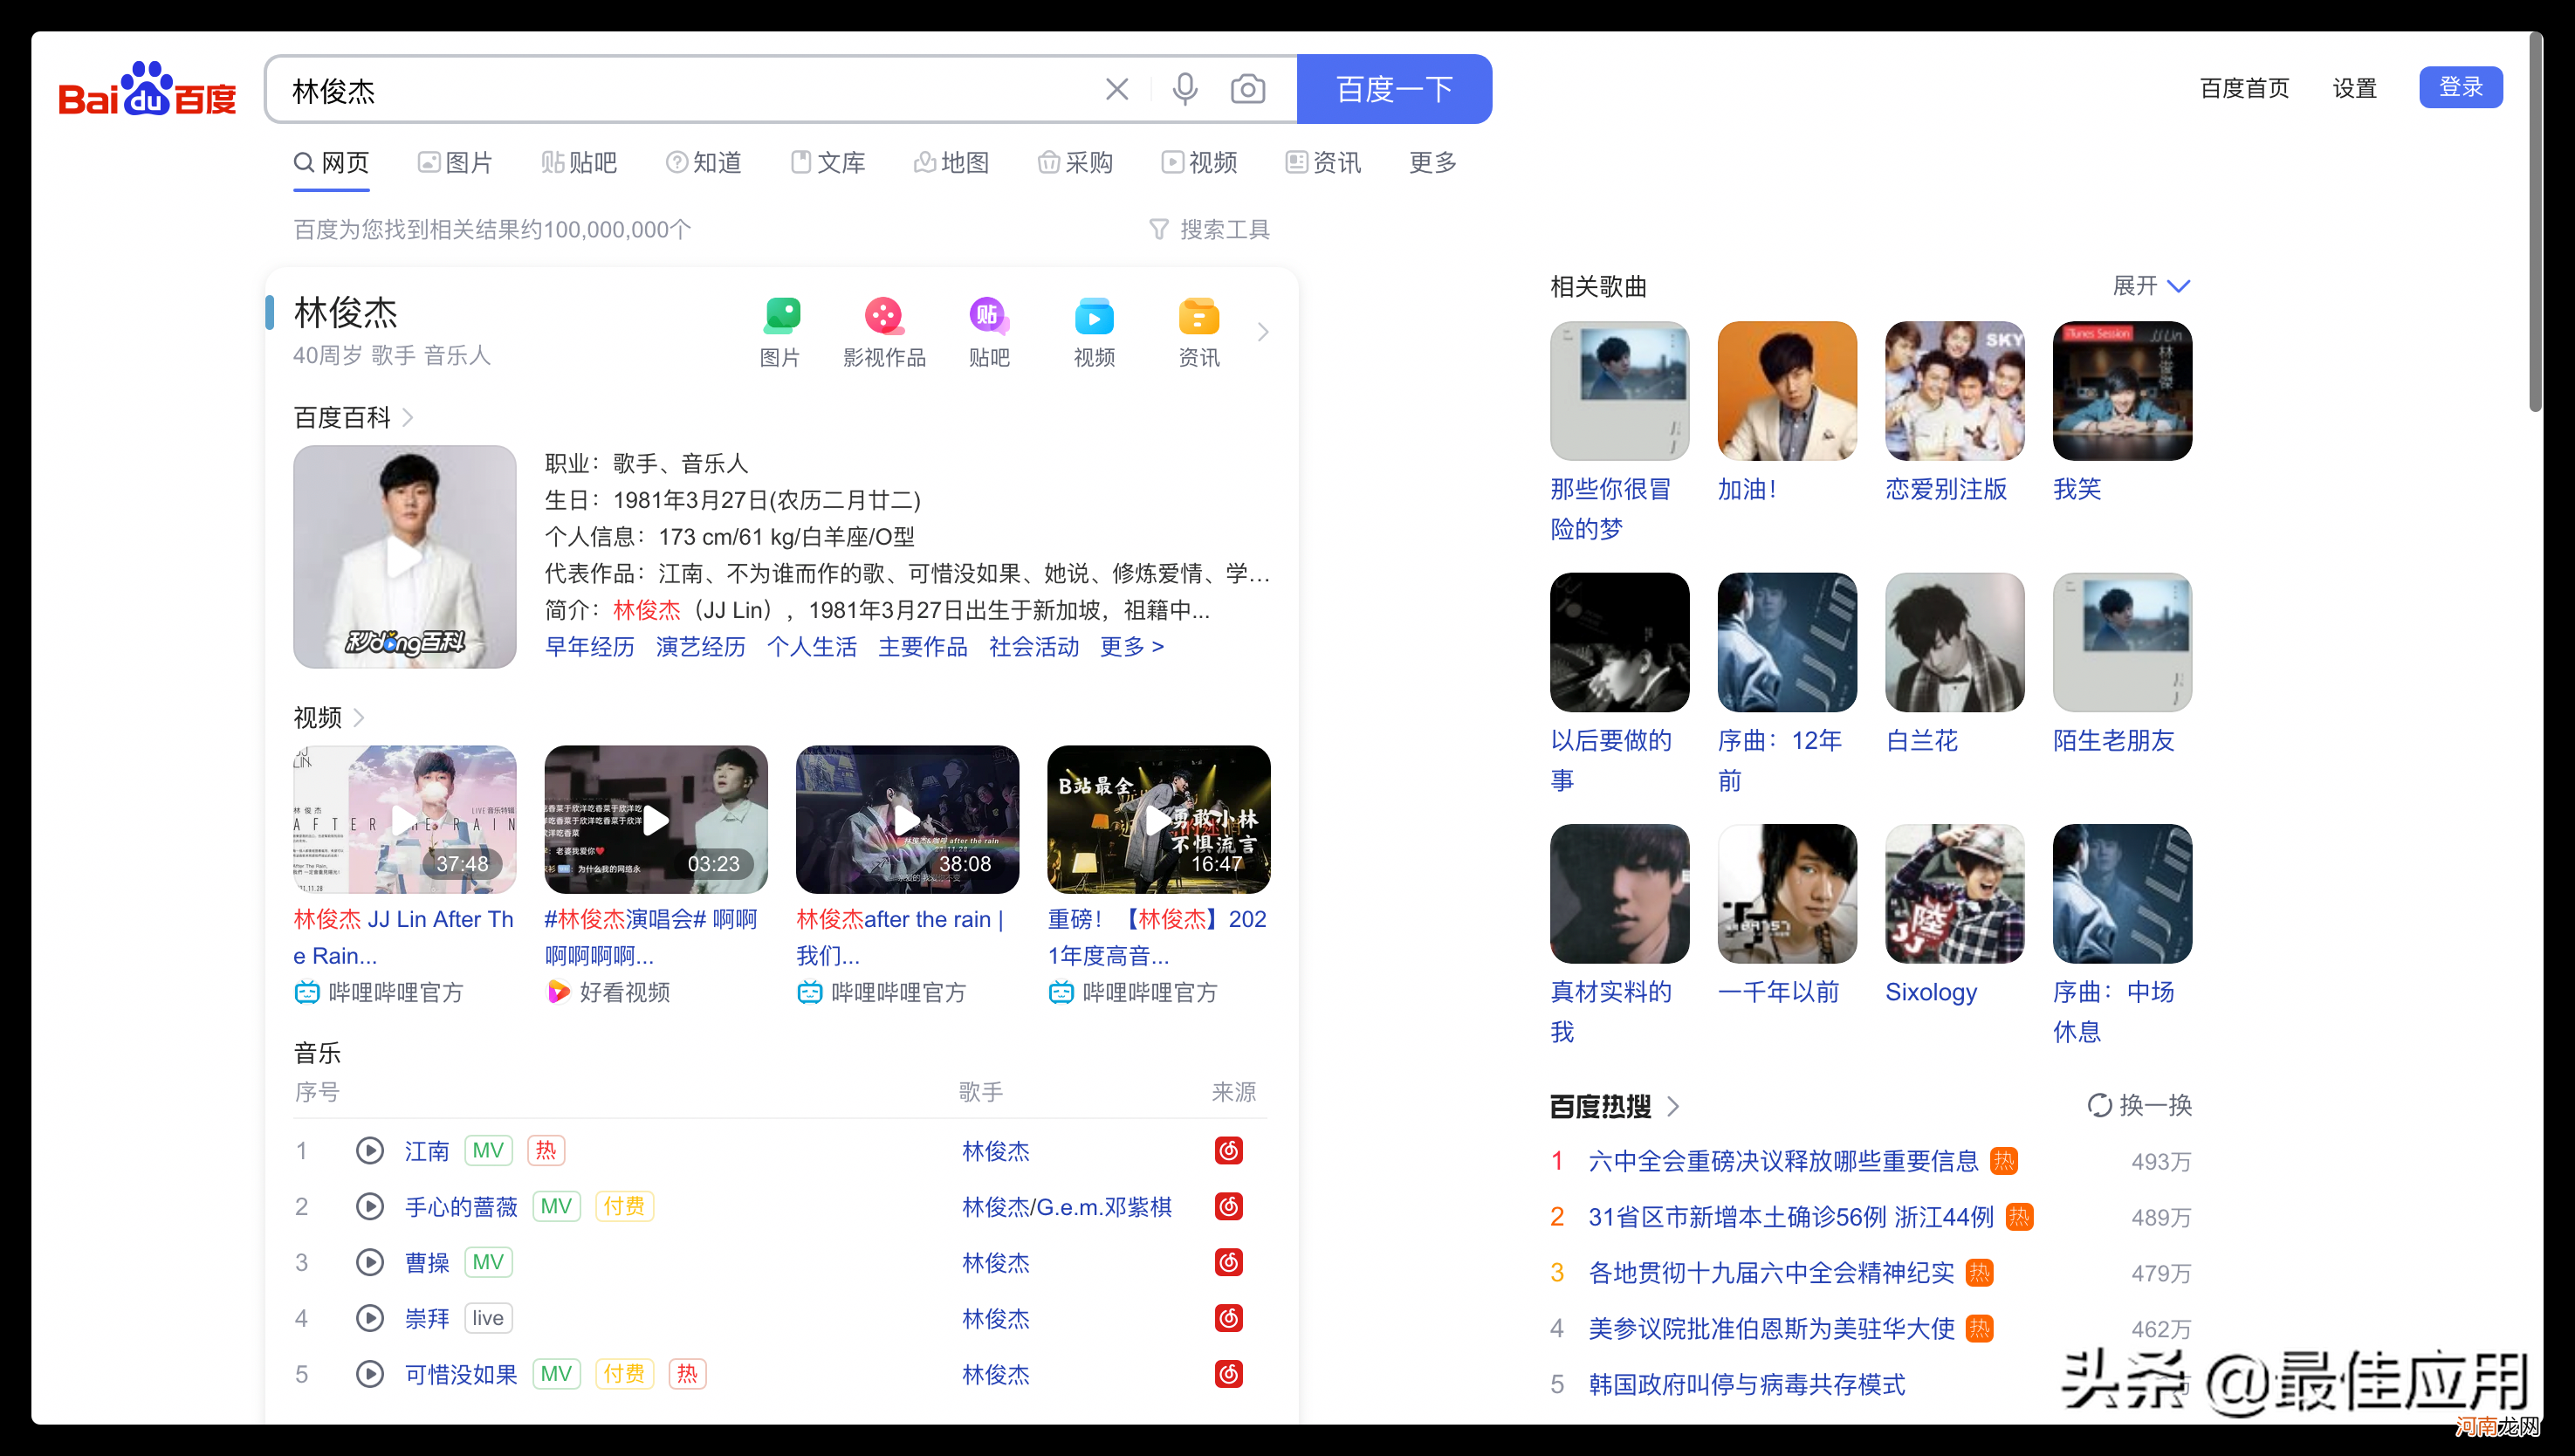Image resolution: width=2575 pixels, height=1456 pixels.
Task: Click the 影视作品 card icon
Action: pos(884,317)
